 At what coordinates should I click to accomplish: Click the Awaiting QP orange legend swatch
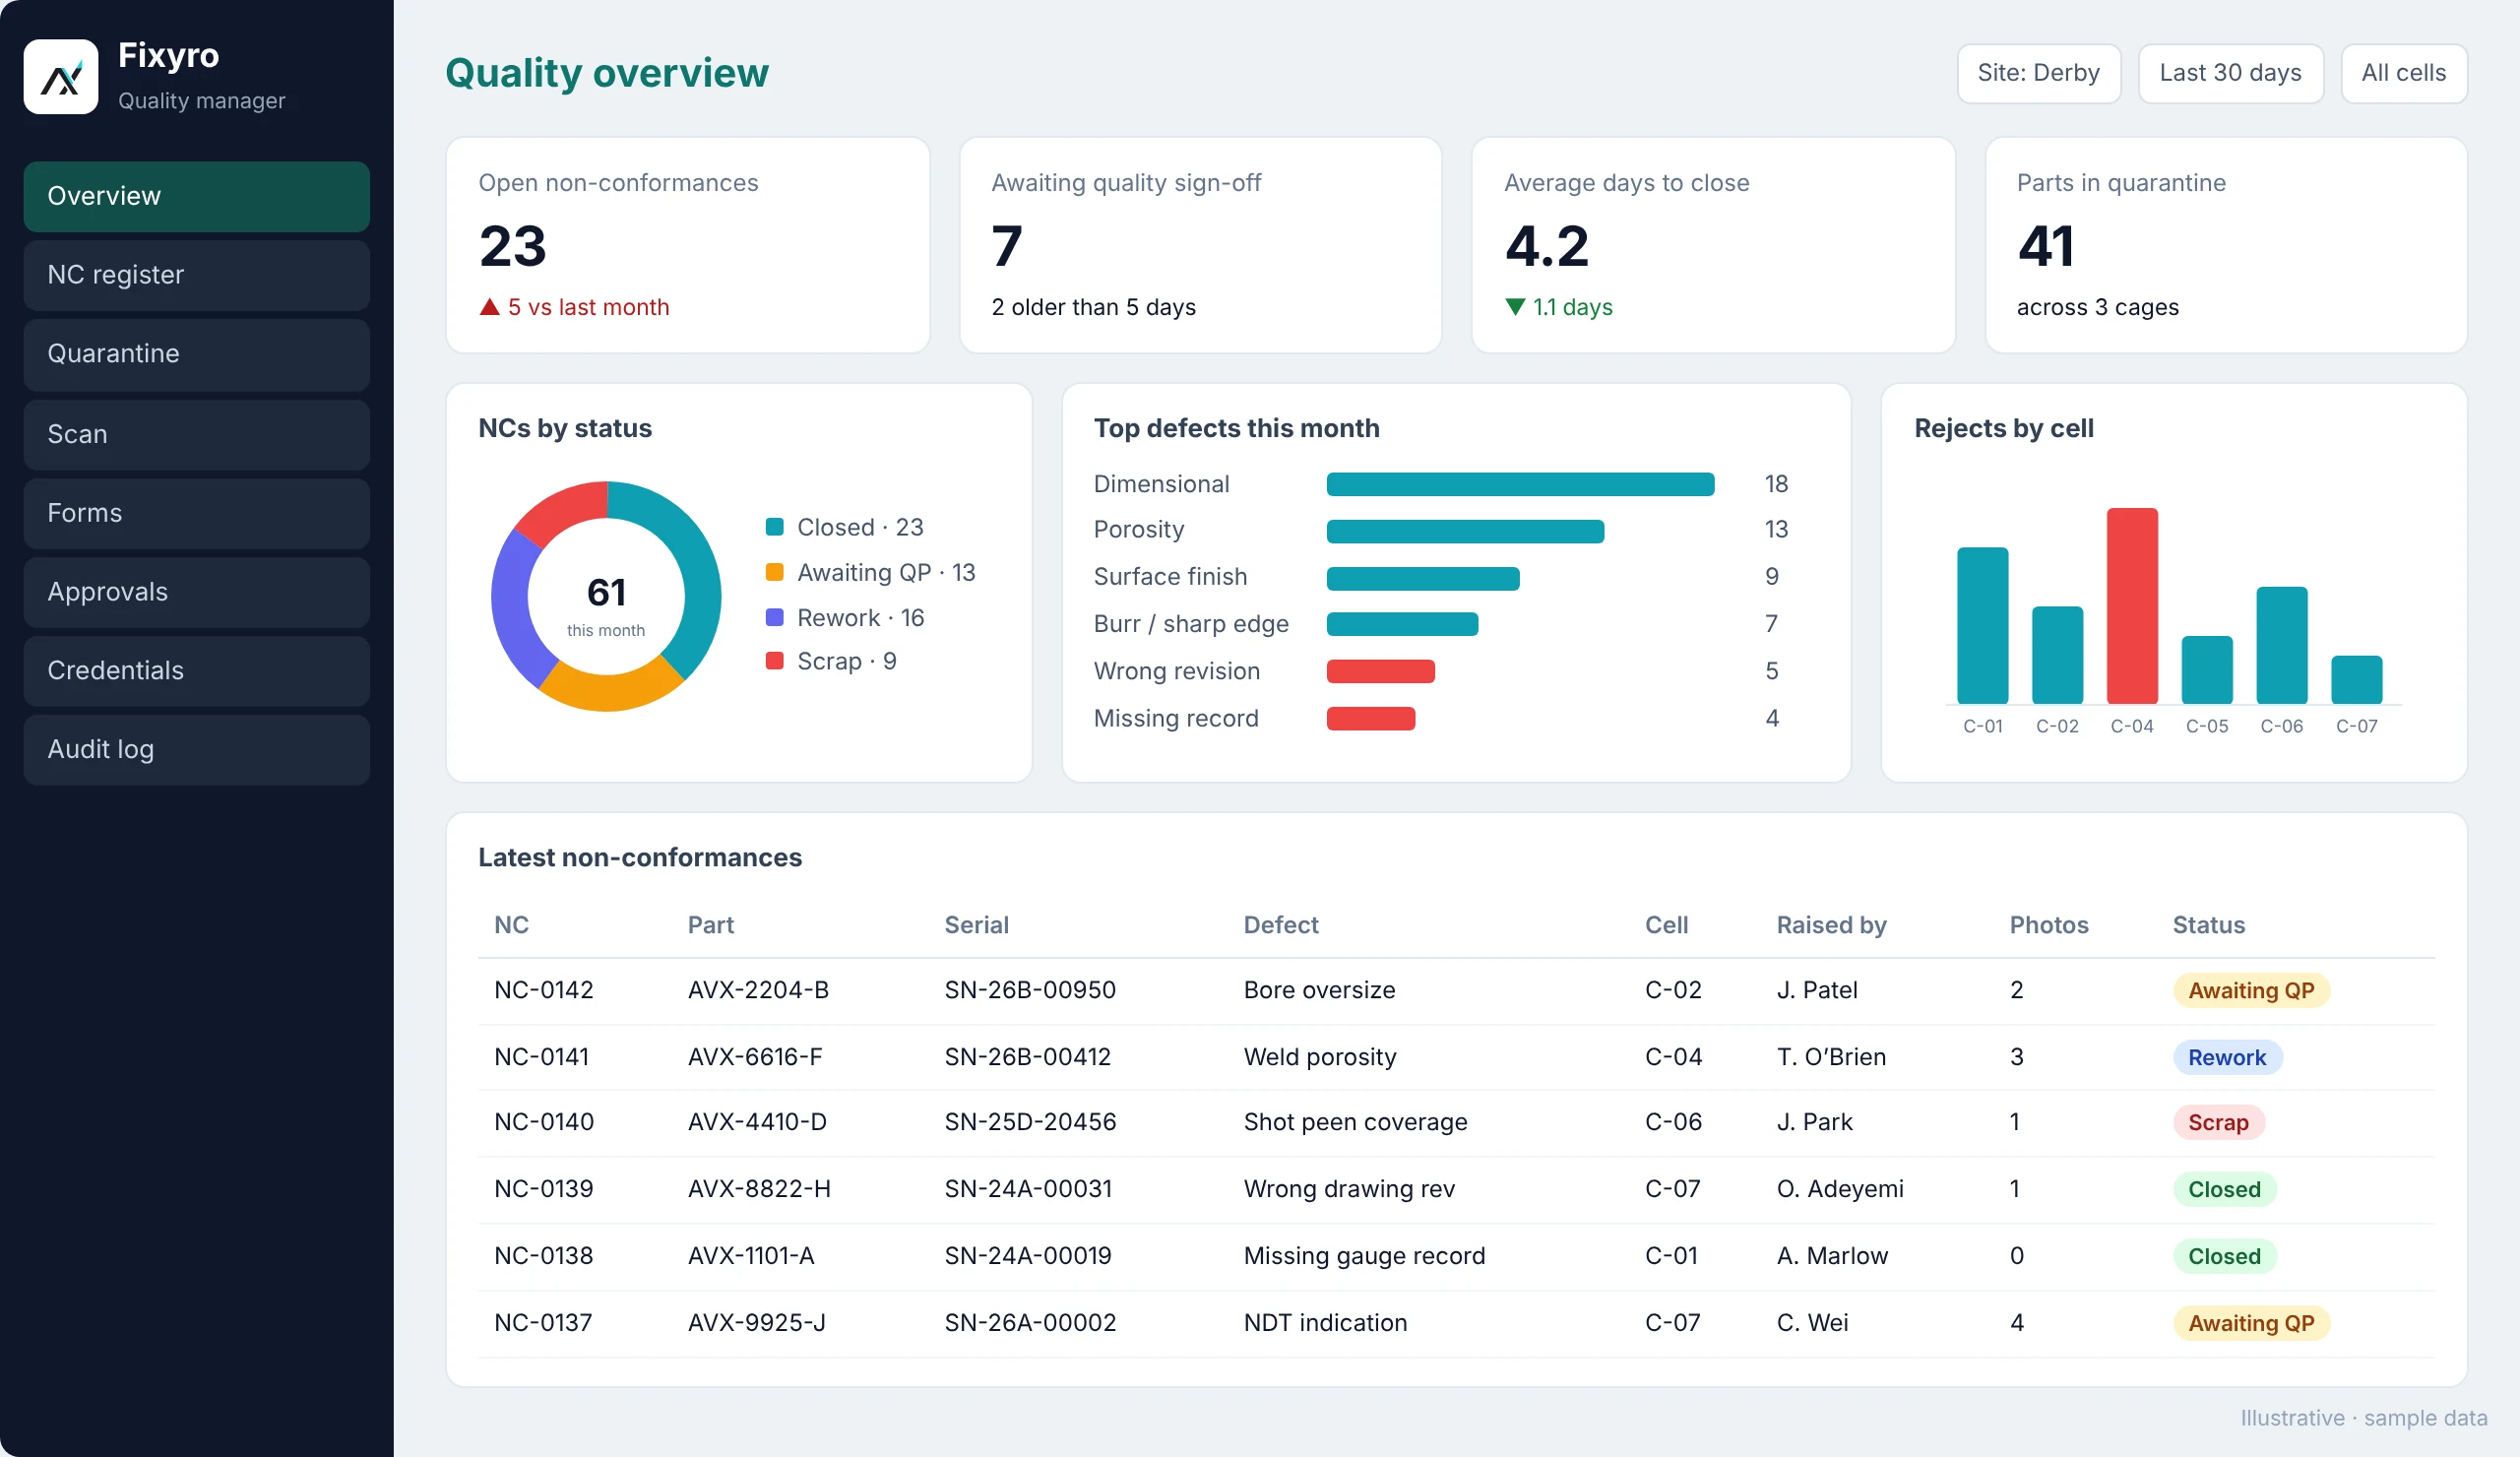(x=774, y=572)
